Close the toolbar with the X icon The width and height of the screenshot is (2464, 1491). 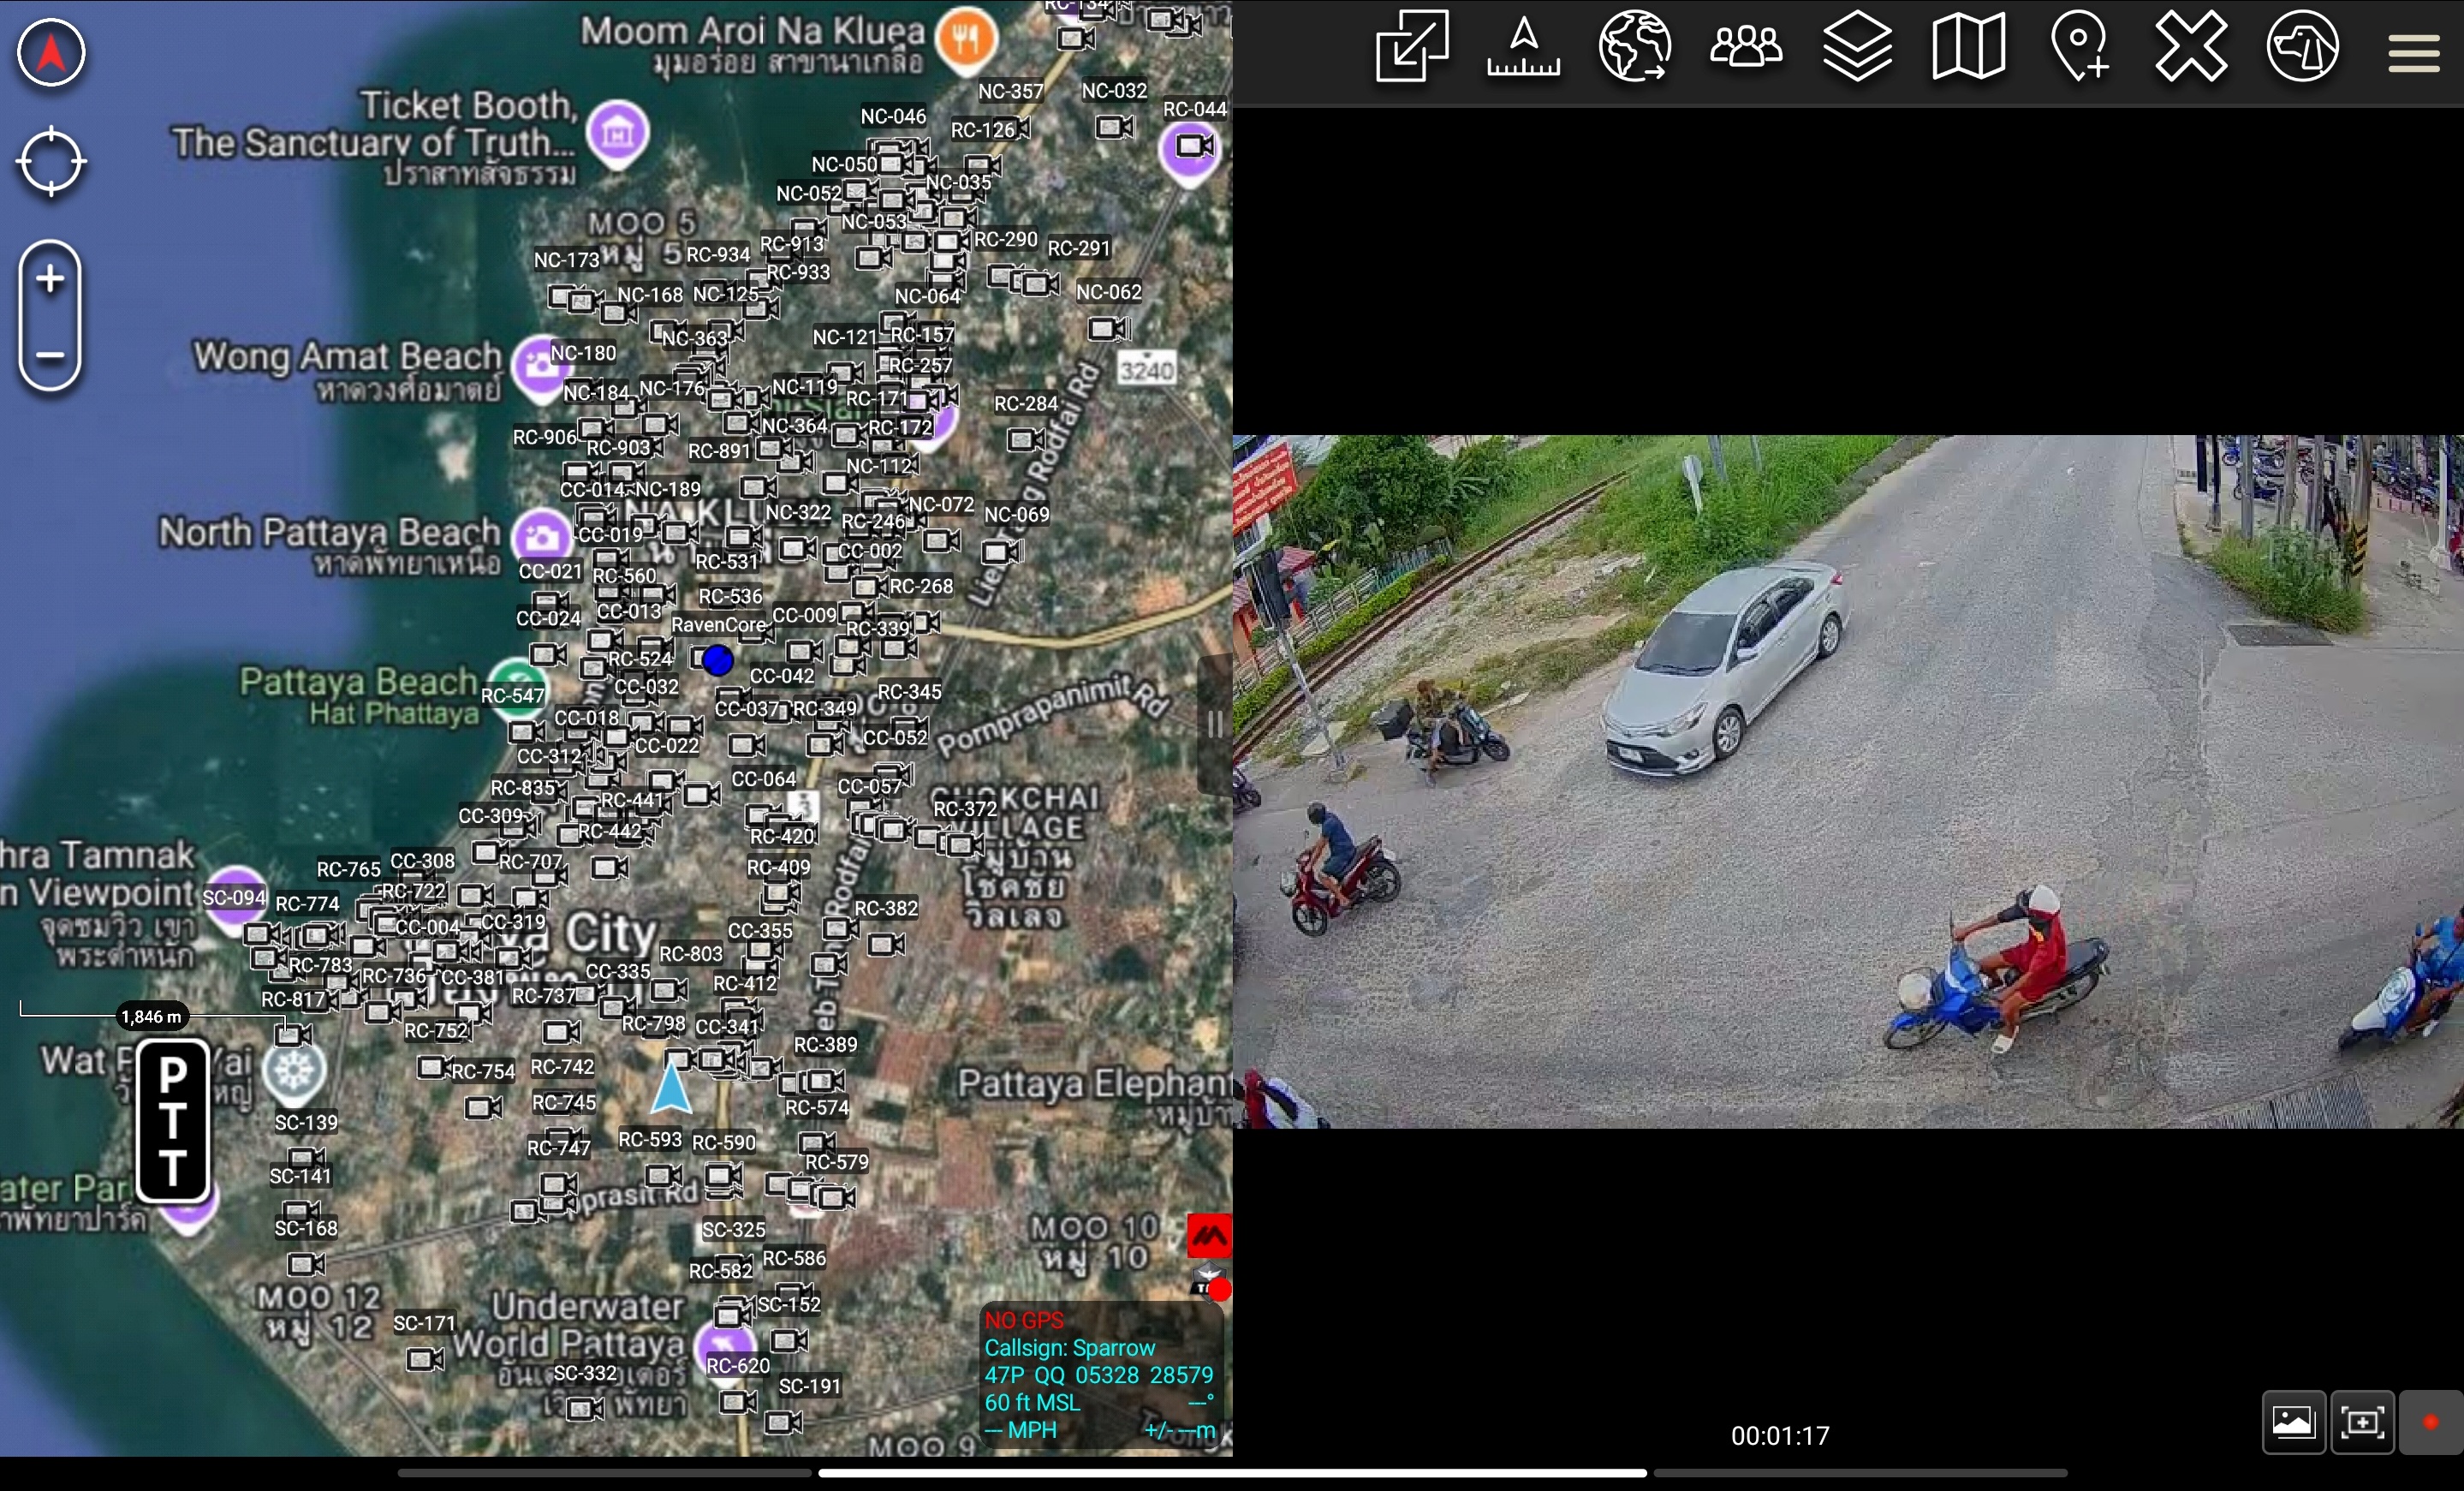pyautogui.click(x=2191, y=47)
